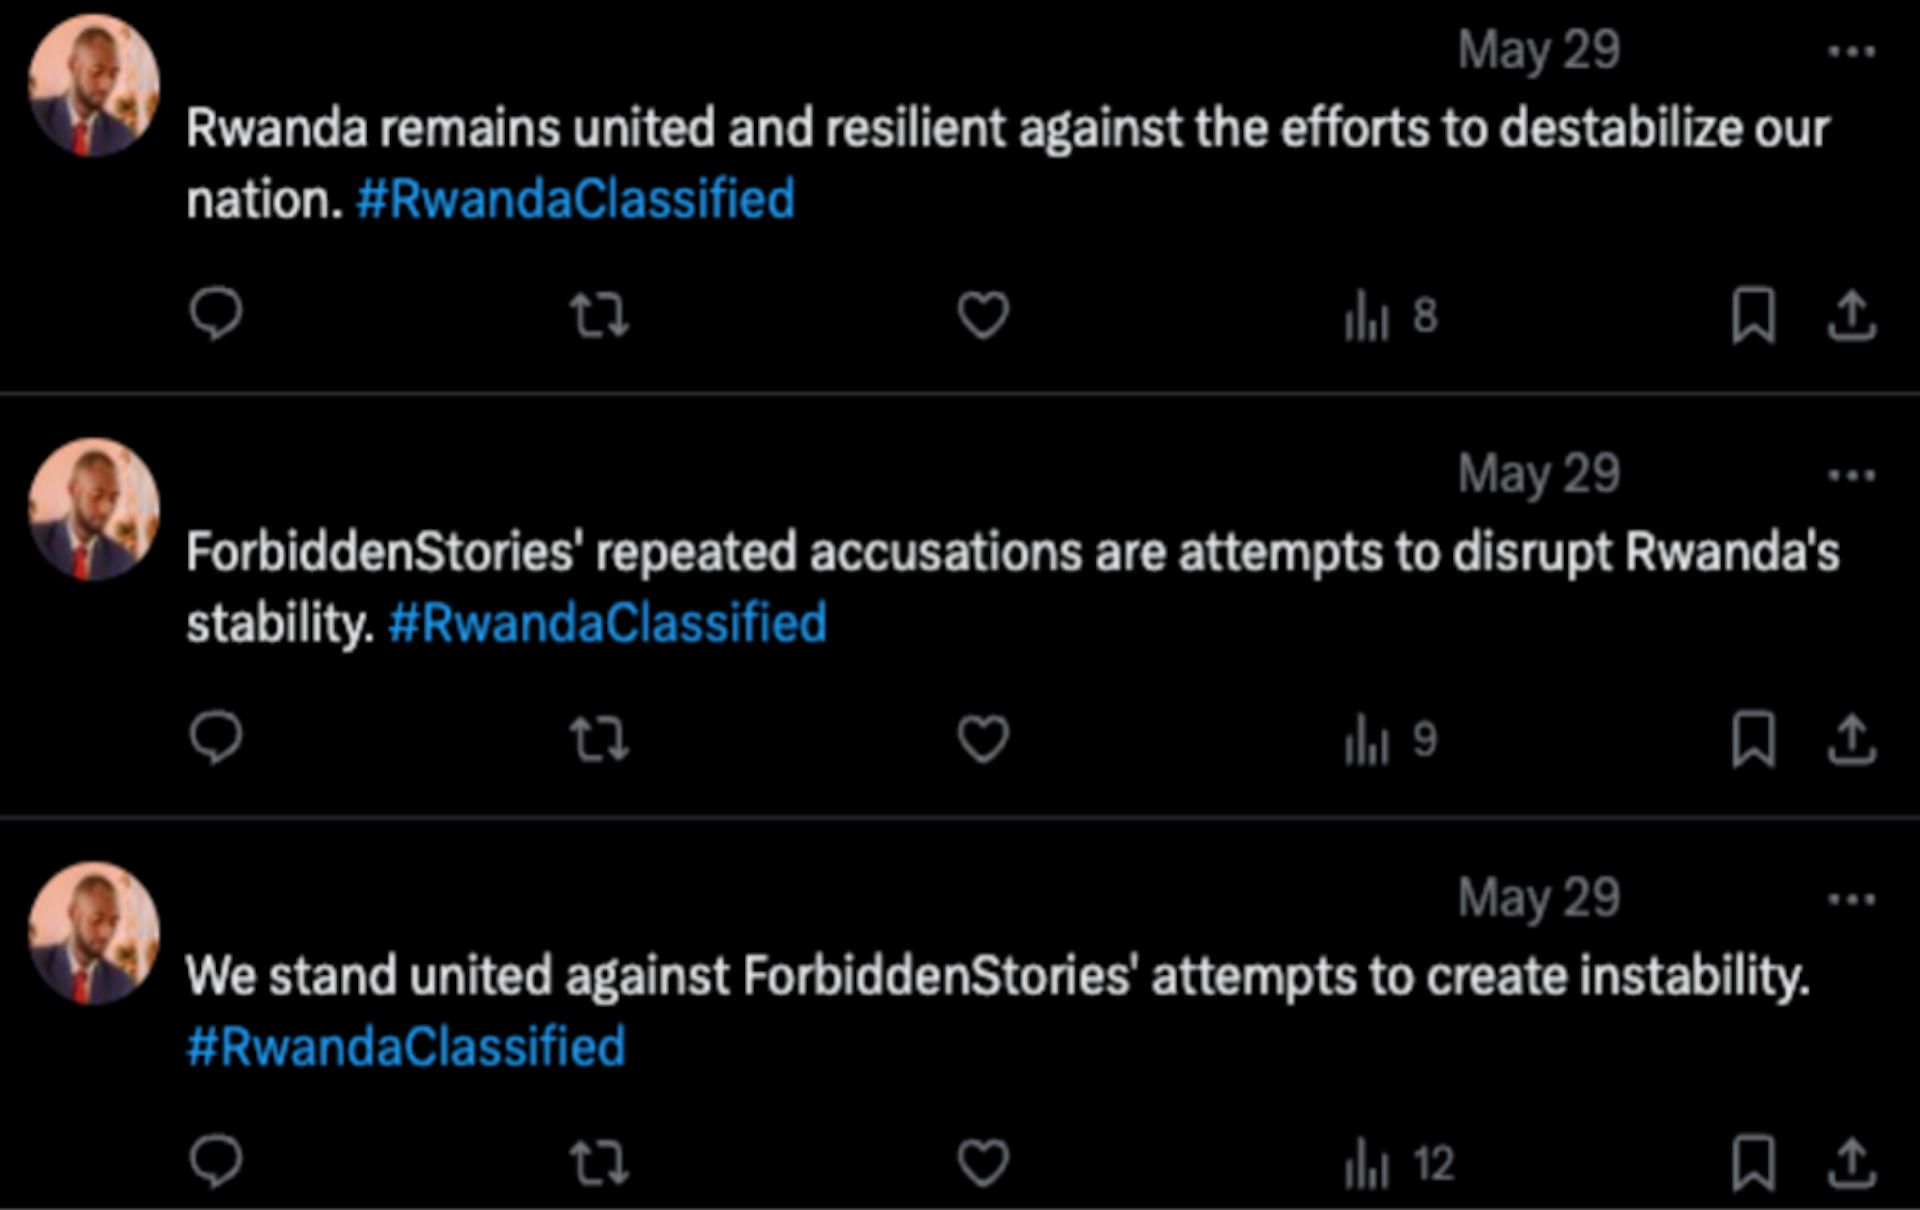Repost the 'Rwanda remains united' tweet
The width and height of the screenshot is (1920, 1210).
tap(599, 315)
